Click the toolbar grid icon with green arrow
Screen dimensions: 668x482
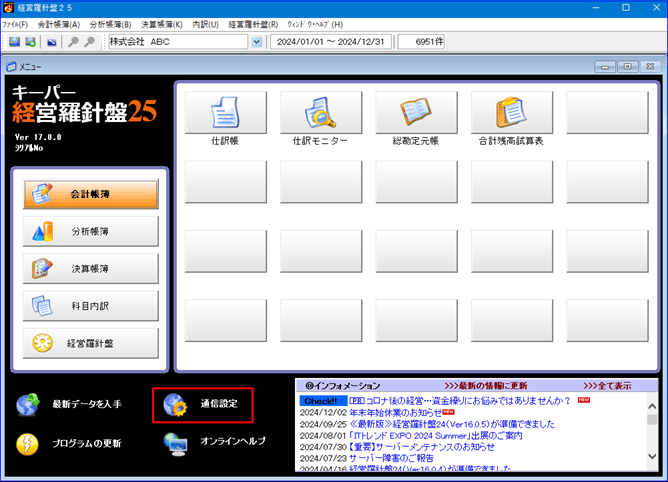click(30, 42)
